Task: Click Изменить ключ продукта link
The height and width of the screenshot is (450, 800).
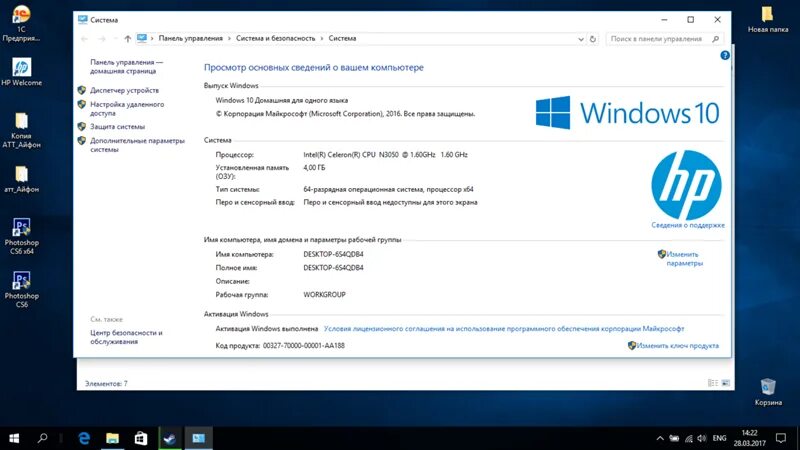Action: point(678,345)
